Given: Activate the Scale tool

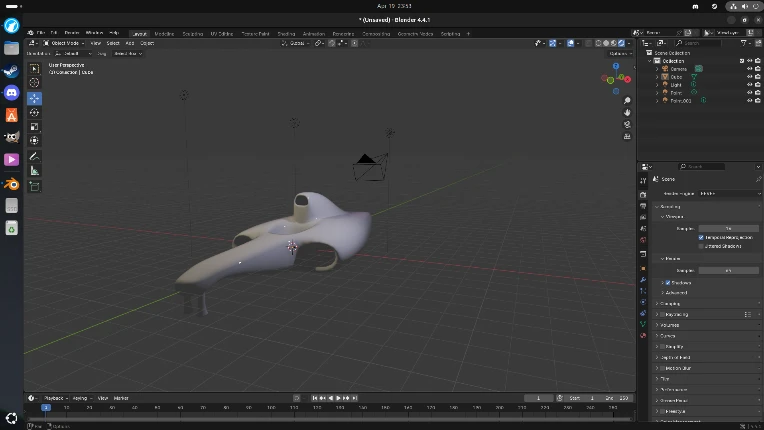Looking at the screenshot, I should tap(34, 127).
